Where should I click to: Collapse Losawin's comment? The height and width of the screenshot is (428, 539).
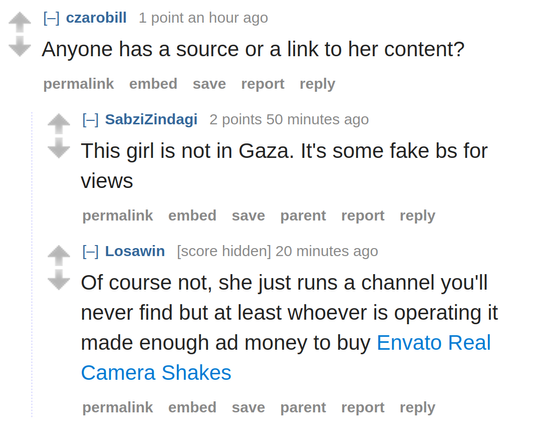[x=90, y=251]
